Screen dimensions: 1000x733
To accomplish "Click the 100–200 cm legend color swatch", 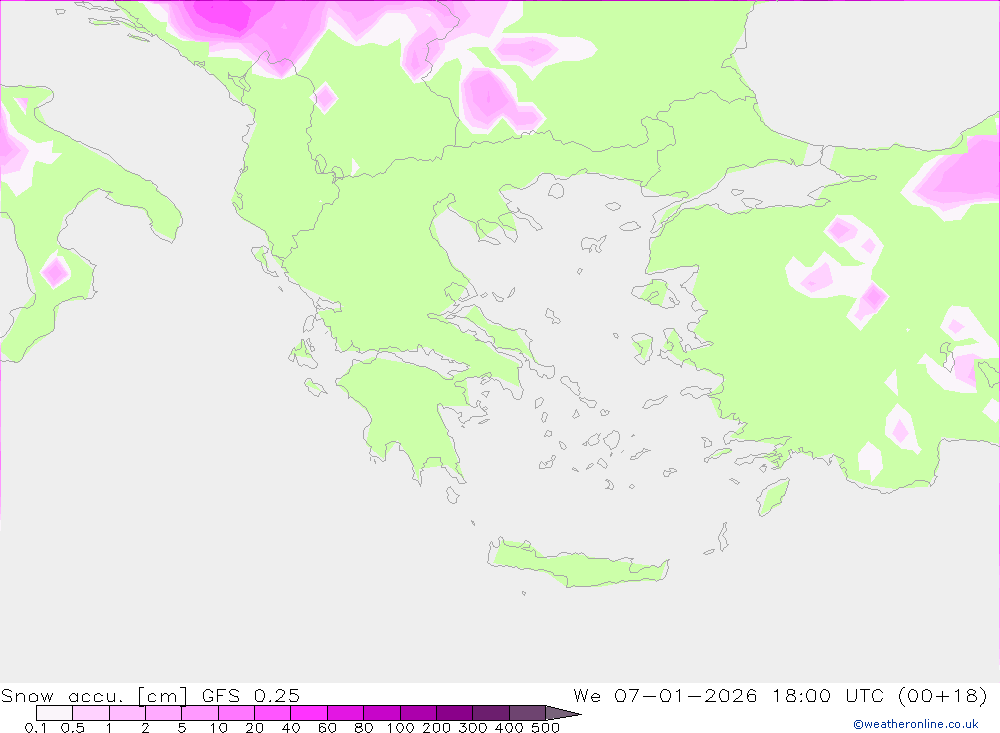I will [418, 713].
